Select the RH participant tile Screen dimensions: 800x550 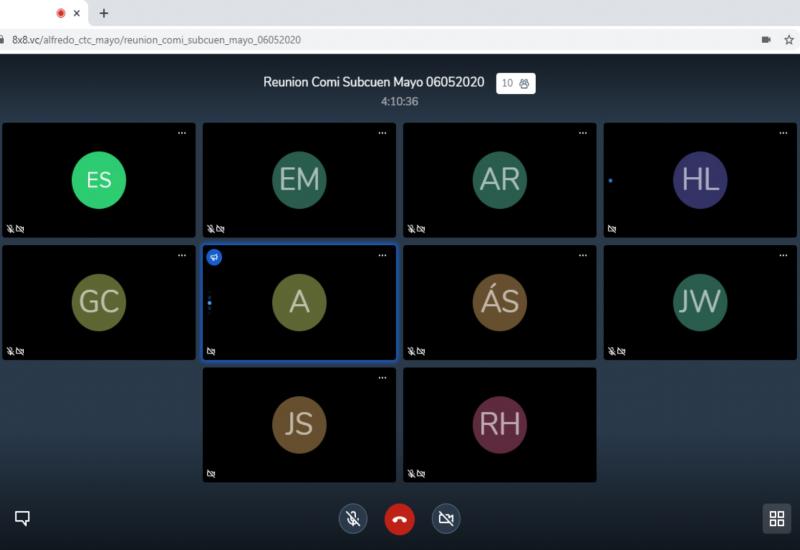click(x=499, y=424)
